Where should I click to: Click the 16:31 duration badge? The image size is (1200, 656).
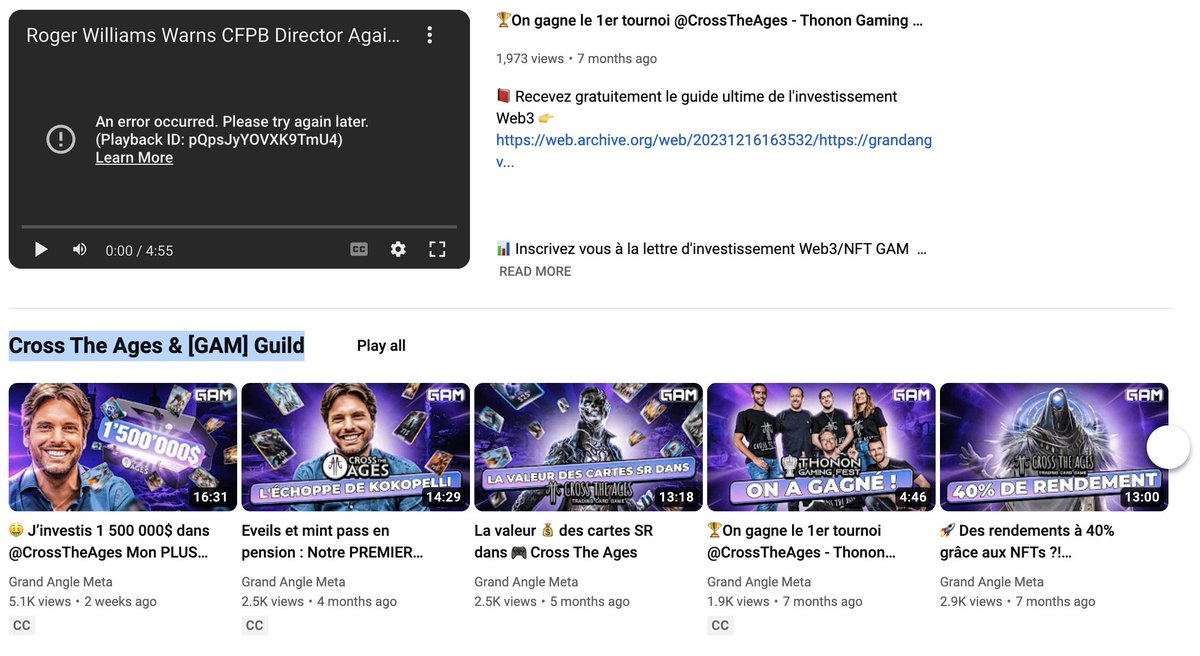pos(210,497)
